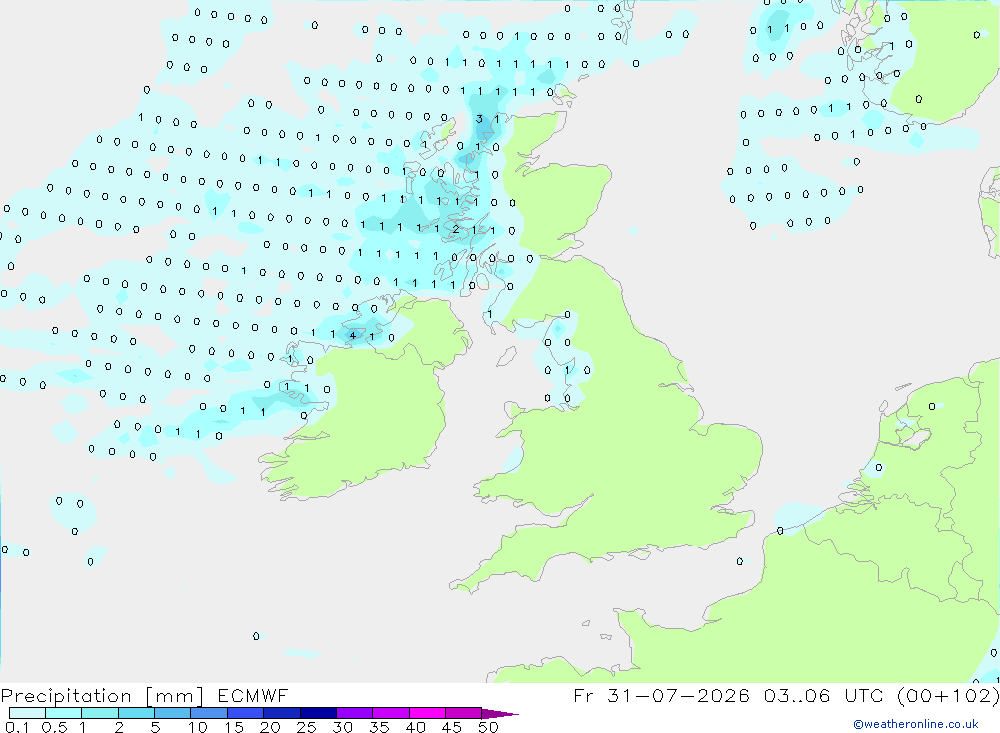The height and width of the screenshot is (733, 1000).
Task: Click the 'UTC' label
Action: click(x=864, y=695)
